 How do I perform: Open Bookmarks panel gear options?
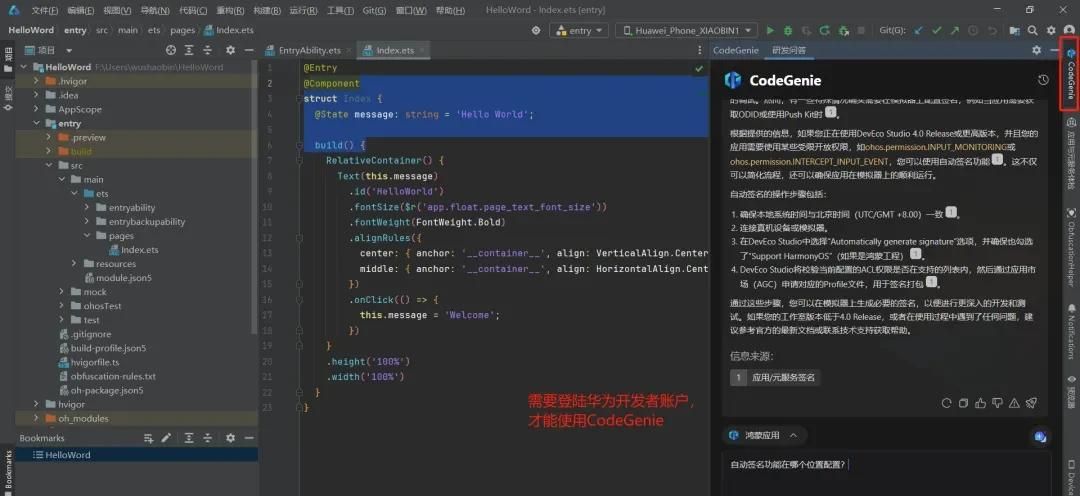(x=231, y=438)
